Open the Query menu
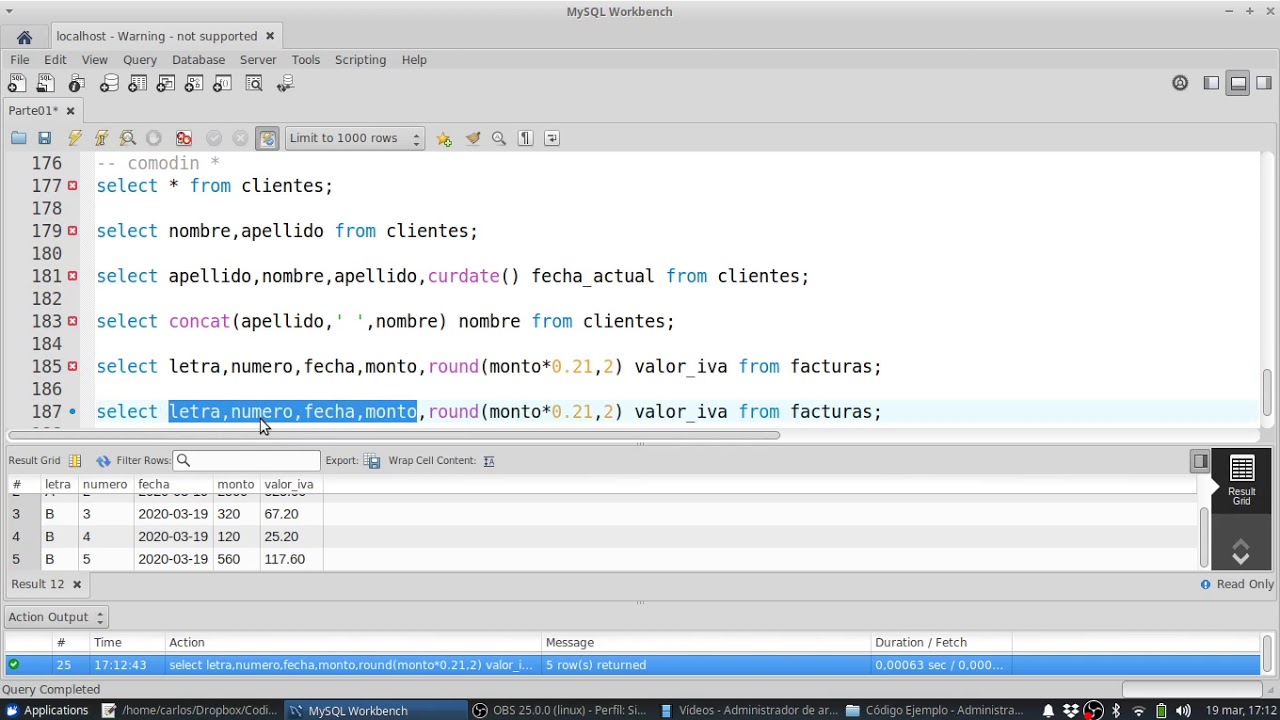 [x=140, y=60]
